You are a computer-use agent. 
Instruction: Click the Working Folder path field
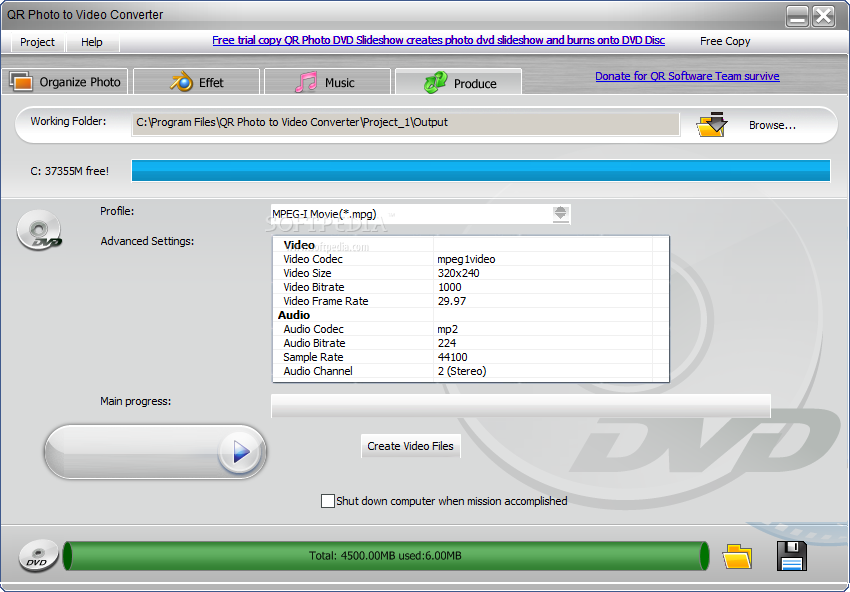405,124
